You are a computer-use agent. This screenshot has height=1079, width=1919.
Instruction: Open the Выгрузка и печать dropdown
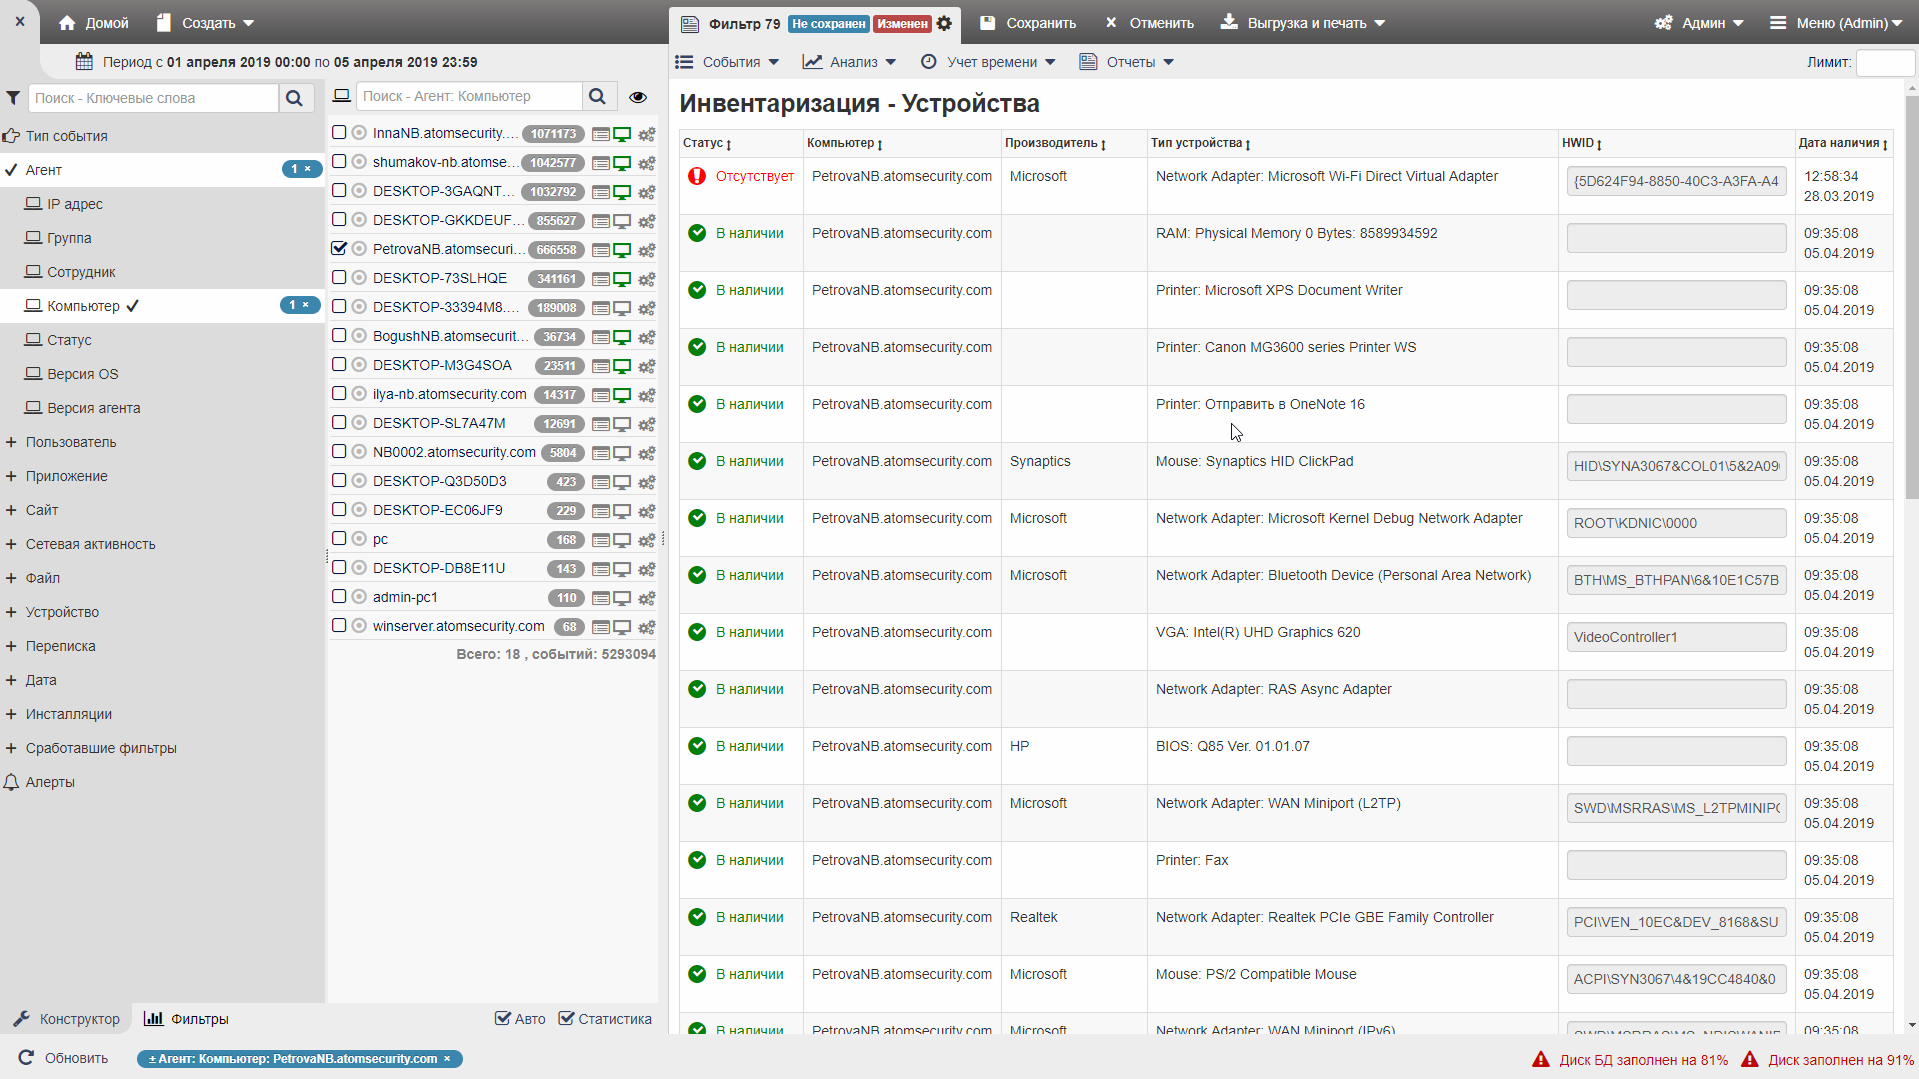(1303, 23)
